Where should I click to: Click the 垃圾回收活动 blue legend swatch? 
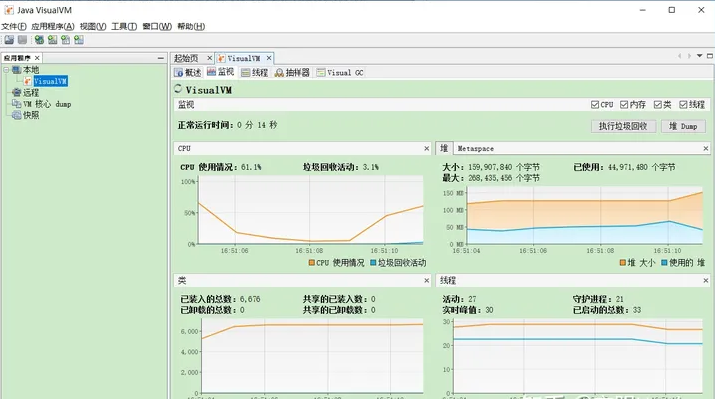tap(373, 263)
